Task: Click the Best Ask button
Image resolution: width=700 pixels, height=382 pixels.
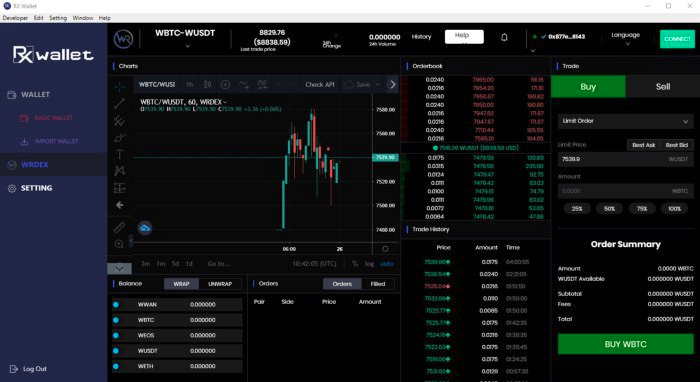Action: tap(644, 145)
